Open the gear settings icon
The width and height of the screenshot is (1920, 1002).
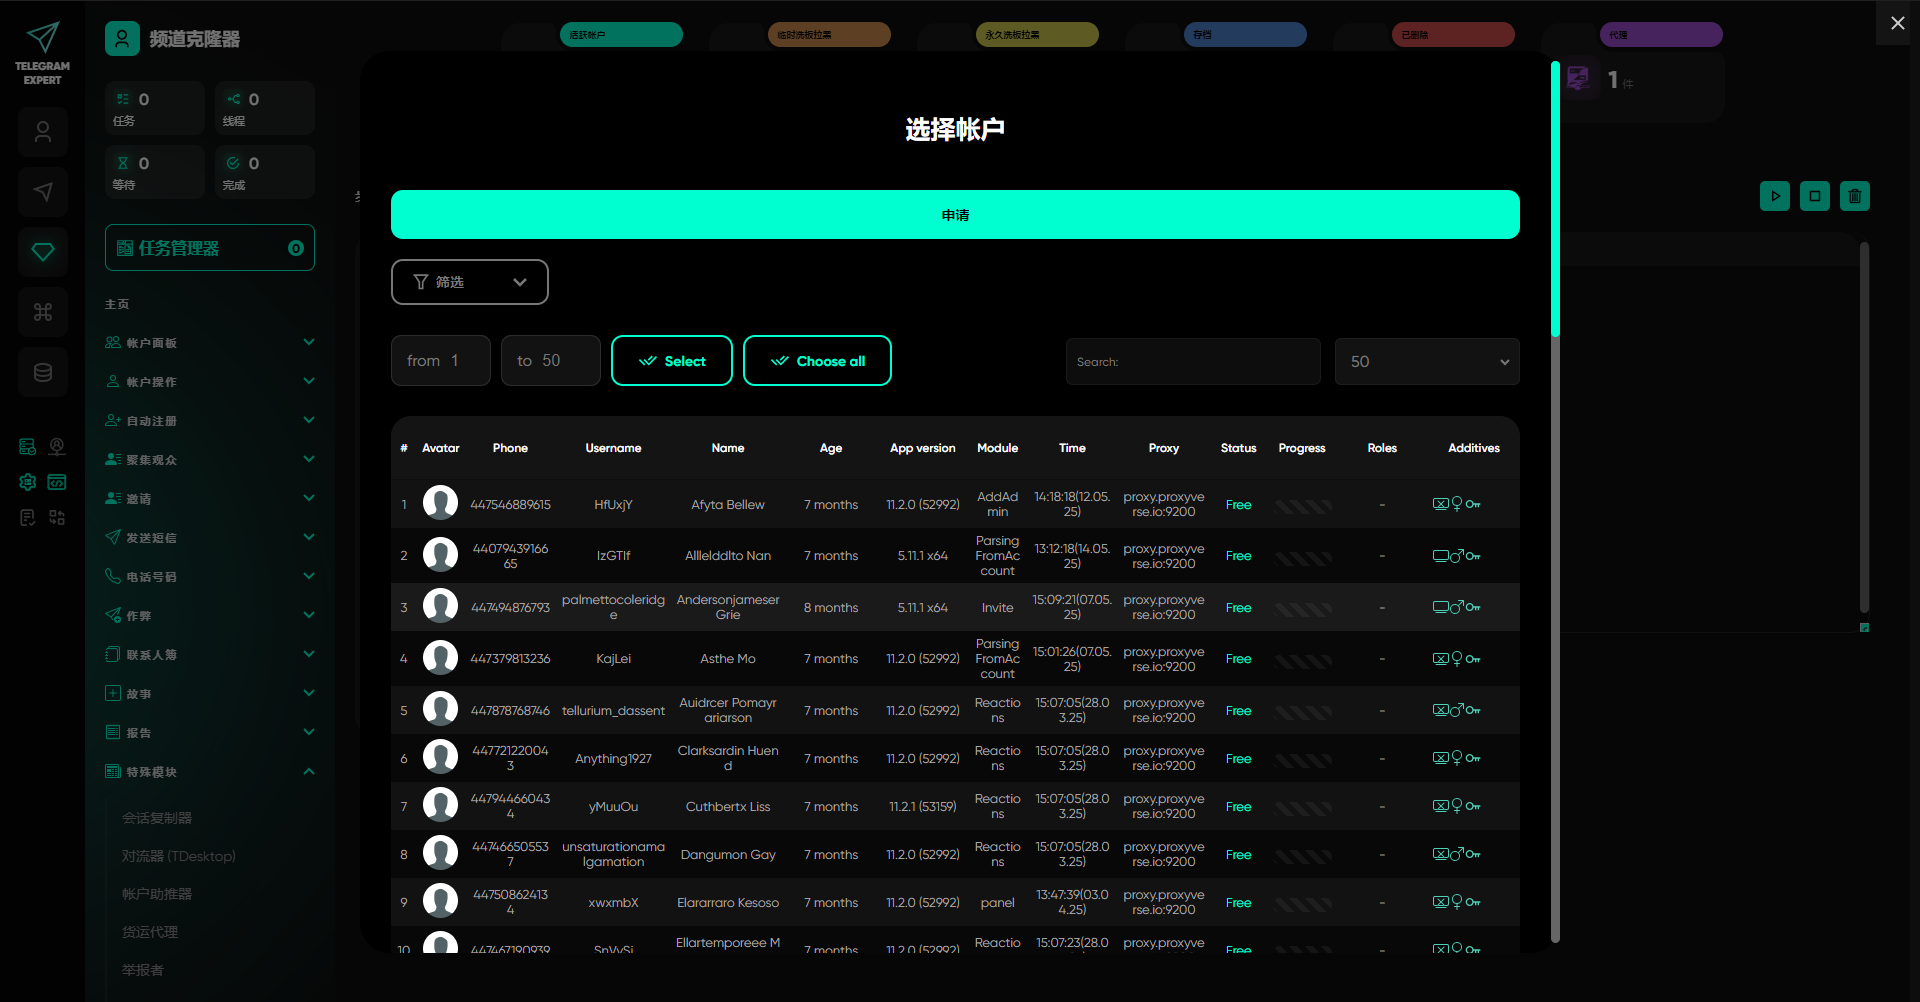point(28,482)
